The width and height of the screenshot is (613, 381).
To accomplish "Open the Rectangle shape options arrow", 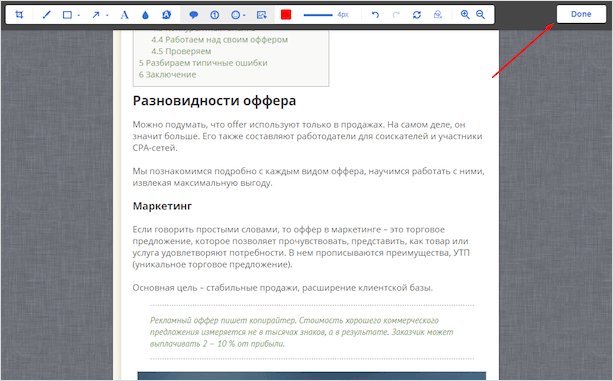I will pos(79,15).
